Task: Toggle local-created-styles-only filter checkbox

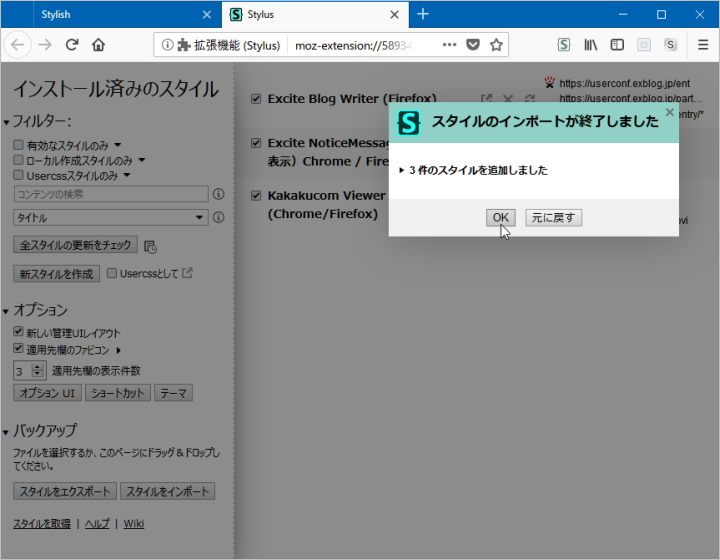Action: 18,160
